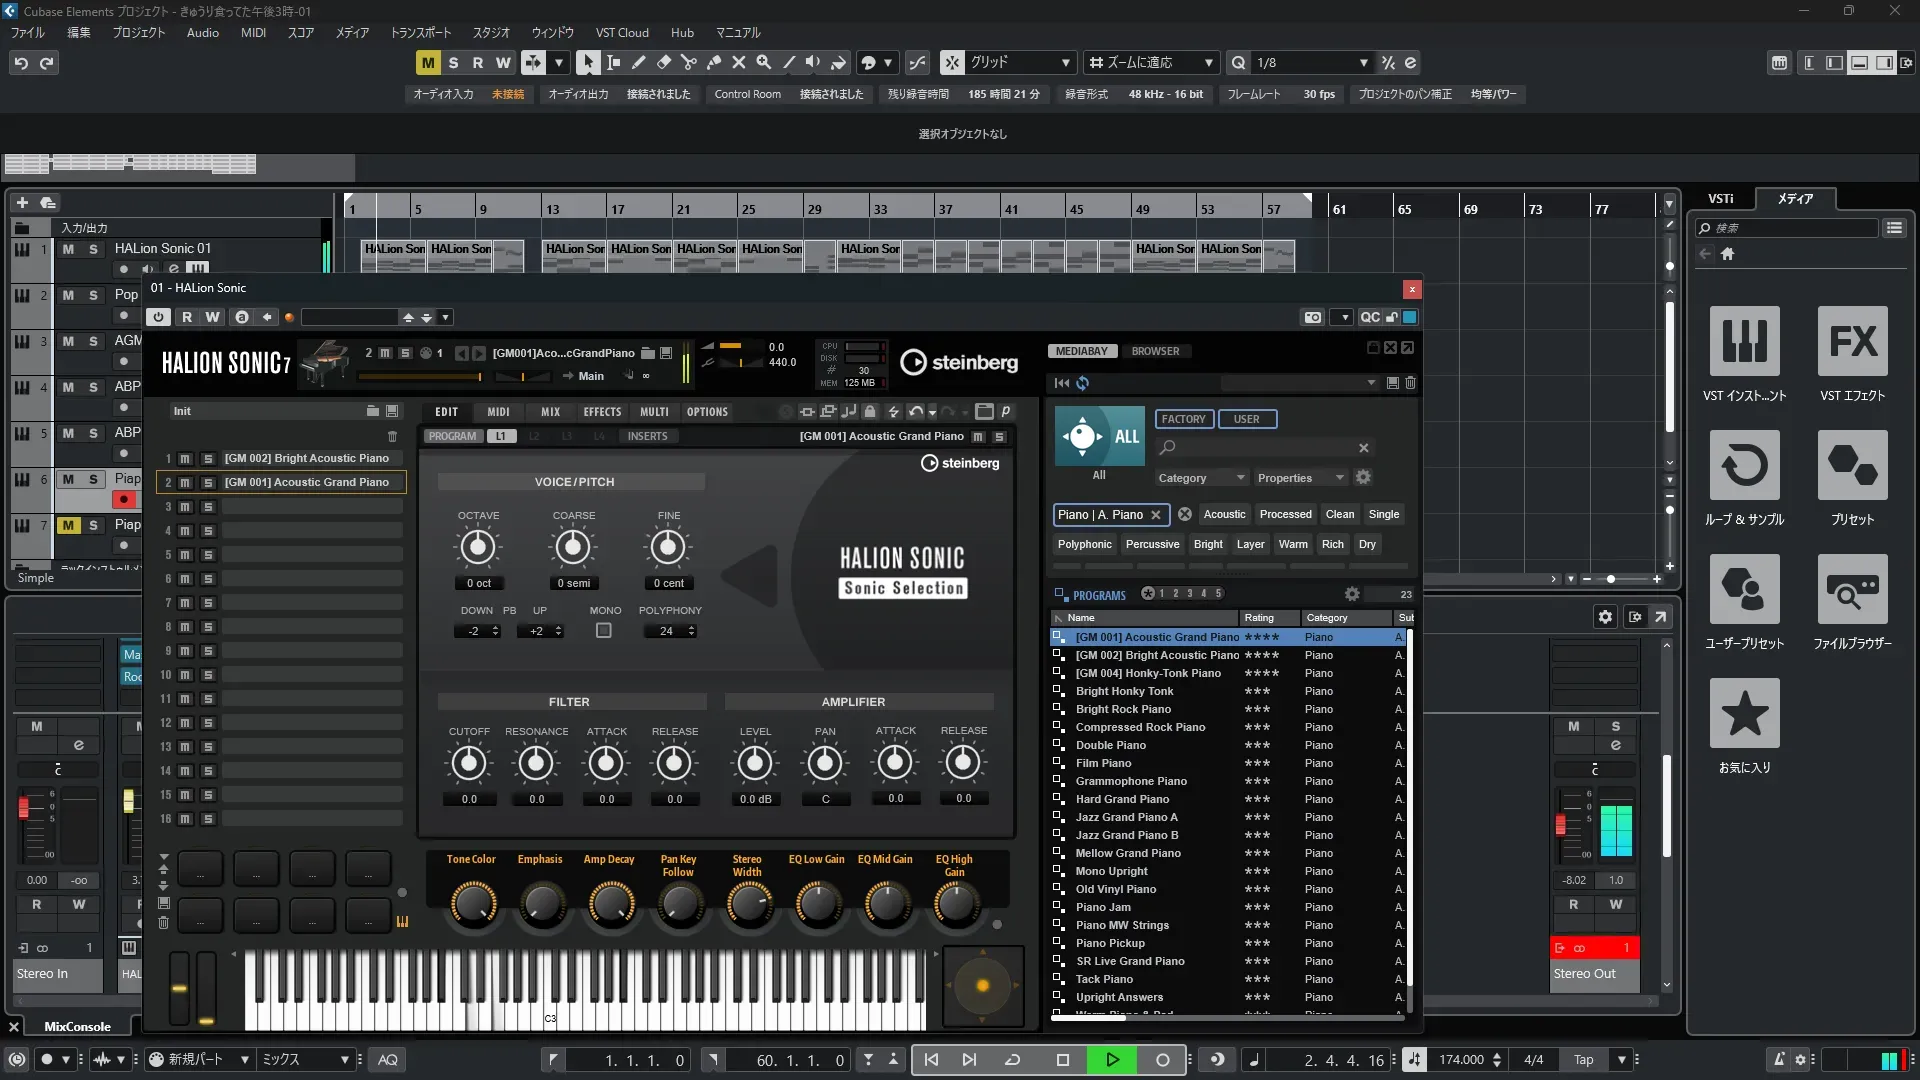Expand the Category filter dropdown
This screenshot has height=1080, width=1920.
[1200, 478]
